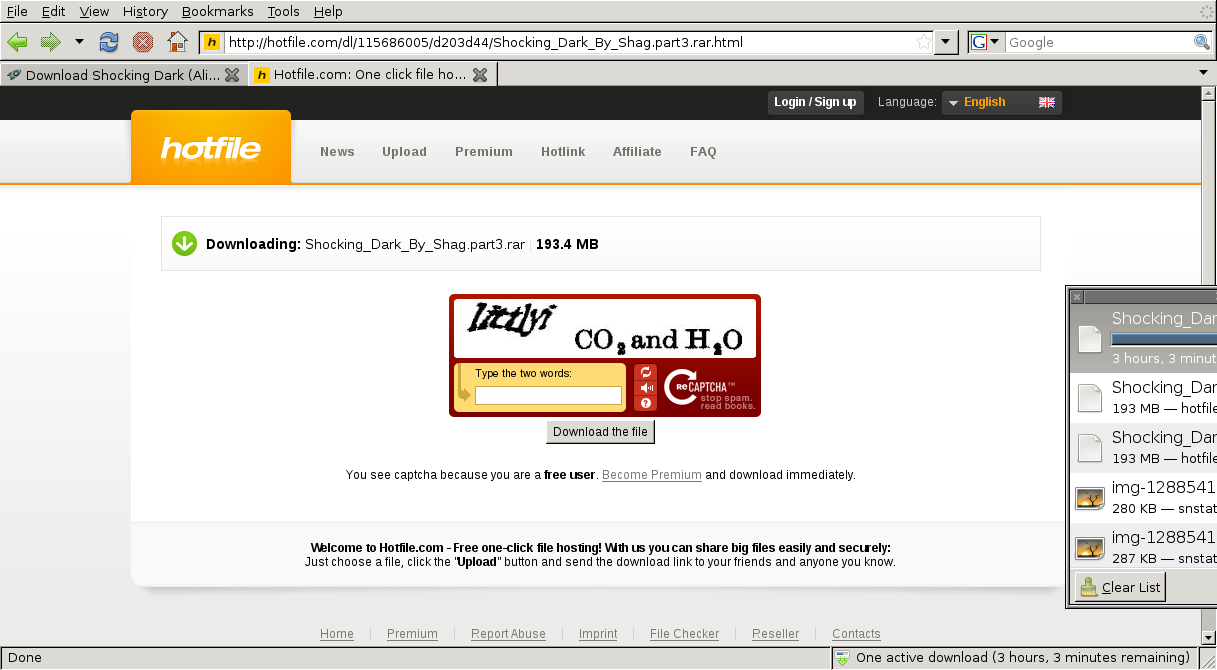Reload the current page
This screenshot has height=670, width=1217.
coord(109,42)
